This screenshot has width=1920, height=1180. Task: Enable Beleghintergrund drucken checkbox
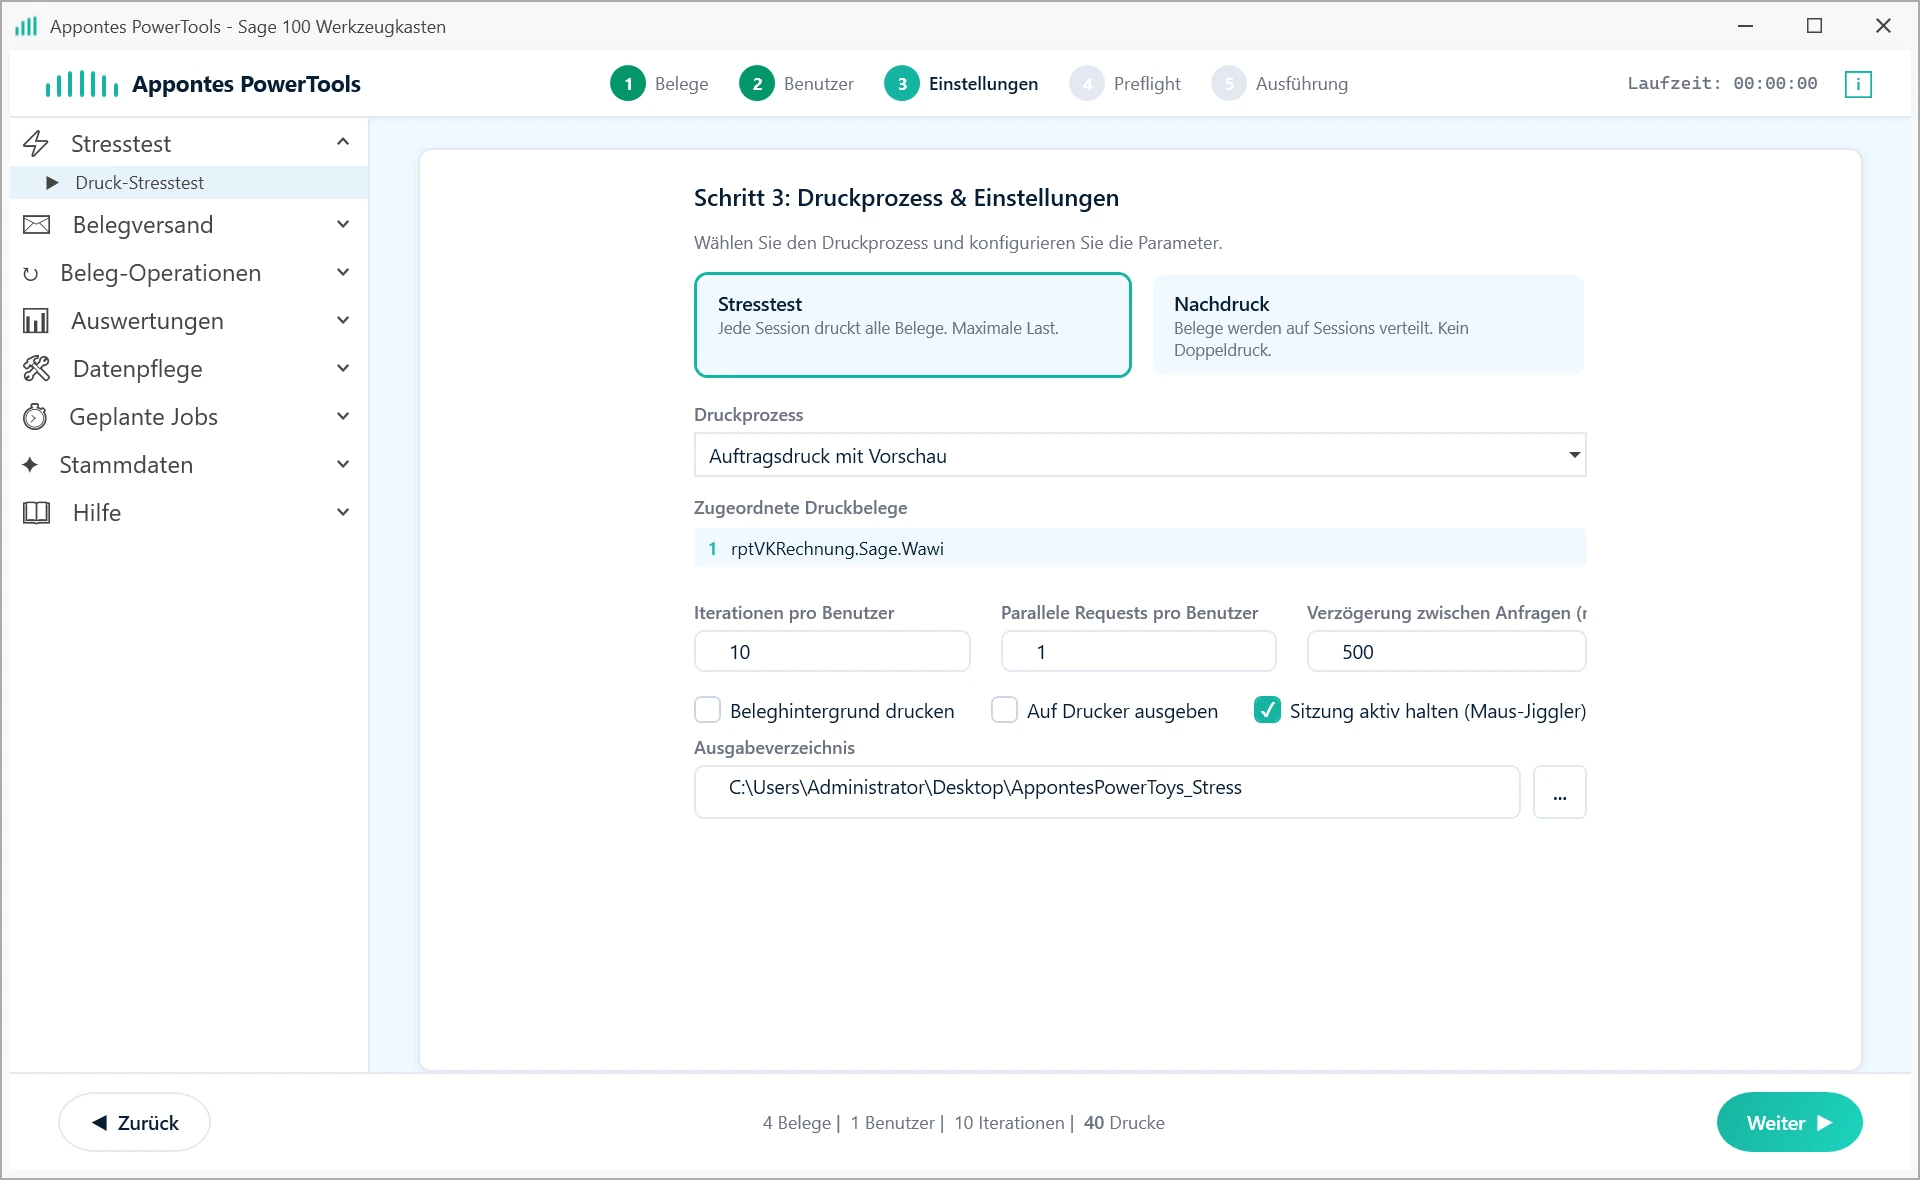tap(708, 710)
